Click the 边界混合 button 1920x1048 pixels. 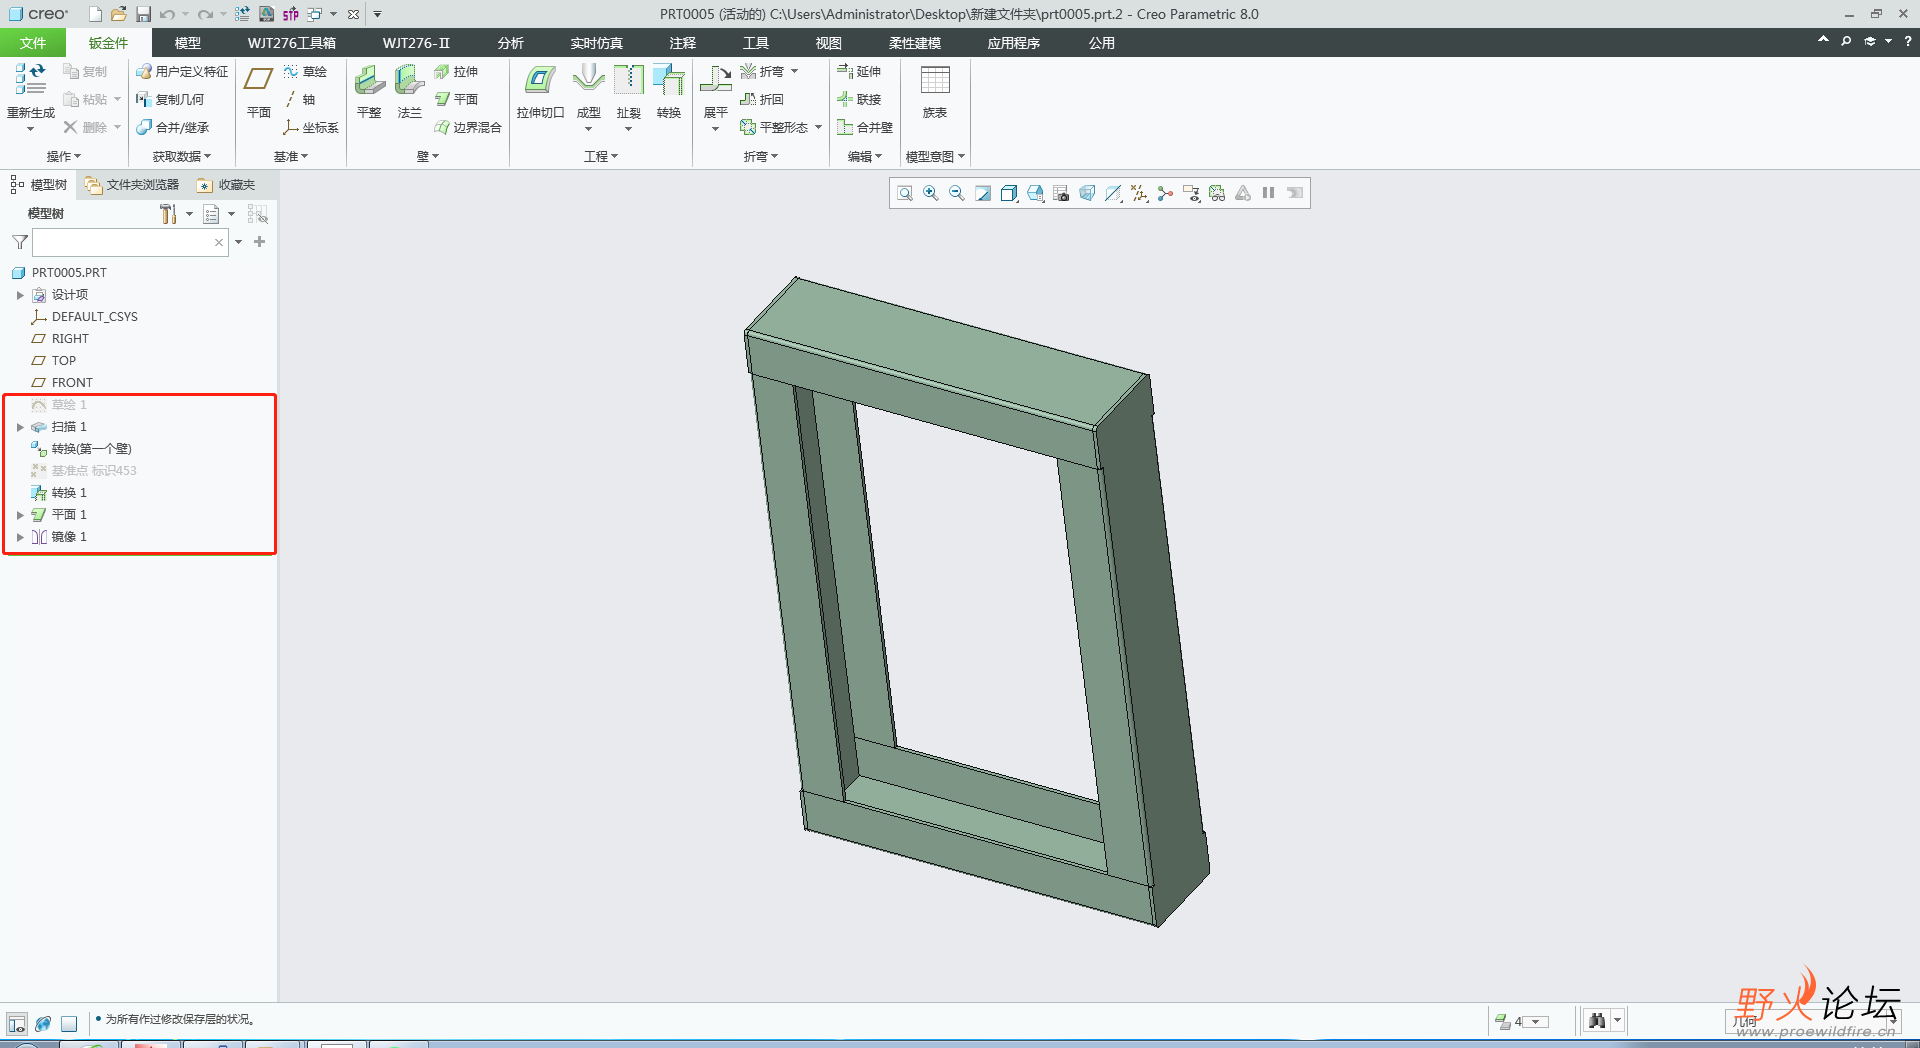point(468,127)
